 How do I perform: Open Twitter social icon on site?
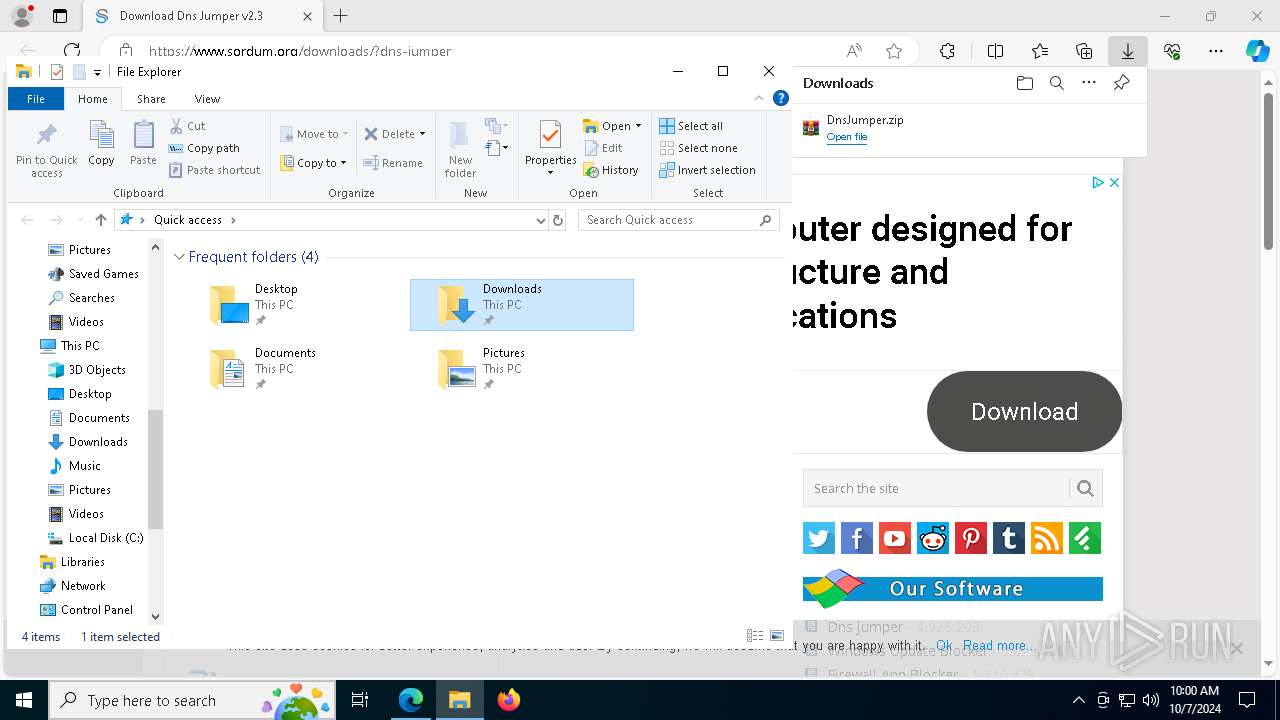[x=819, y=538]
